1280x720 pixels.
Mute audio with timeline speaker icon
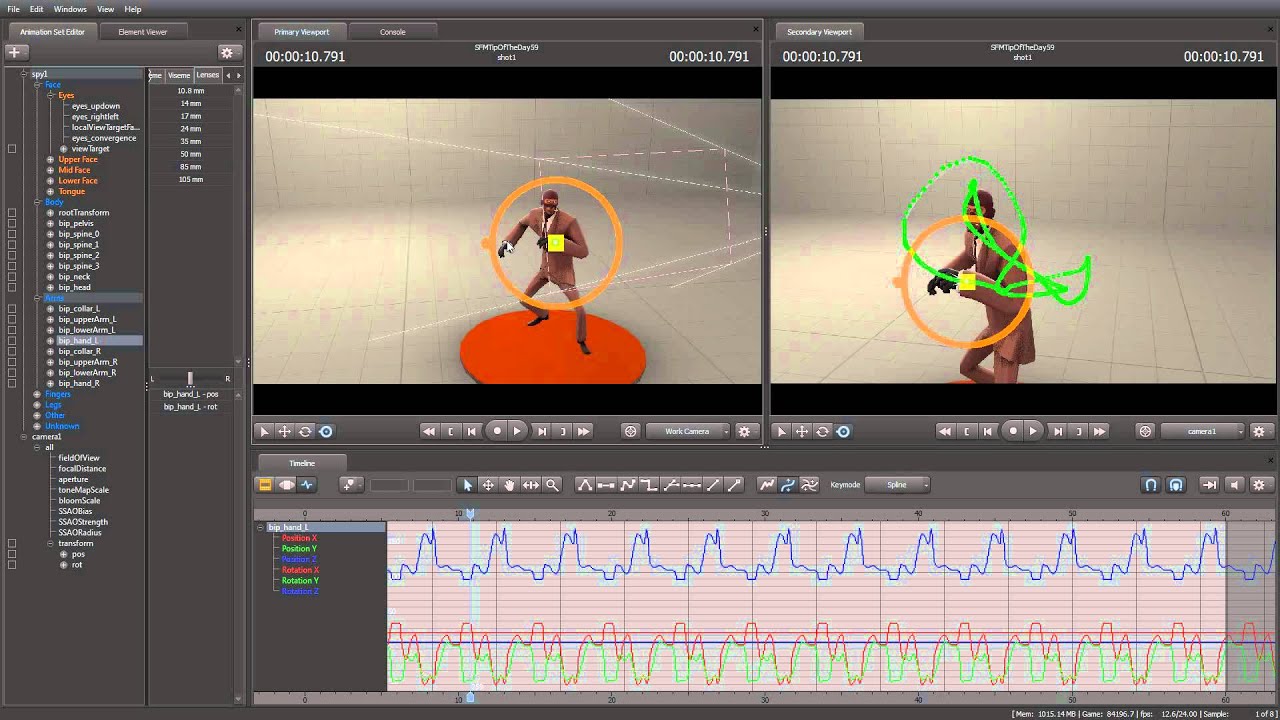[1234, 485]
